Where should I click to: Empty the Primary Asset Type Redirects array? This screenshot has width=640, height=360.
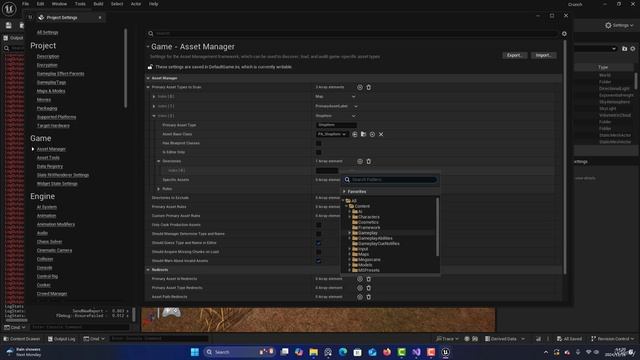point(369,288)
